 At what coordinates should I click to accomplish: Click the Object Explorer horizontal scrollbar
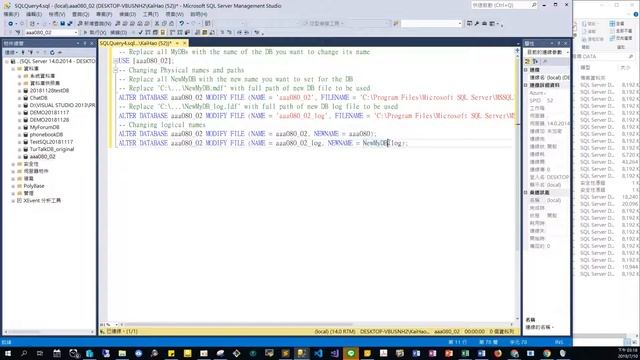[49, 332]
